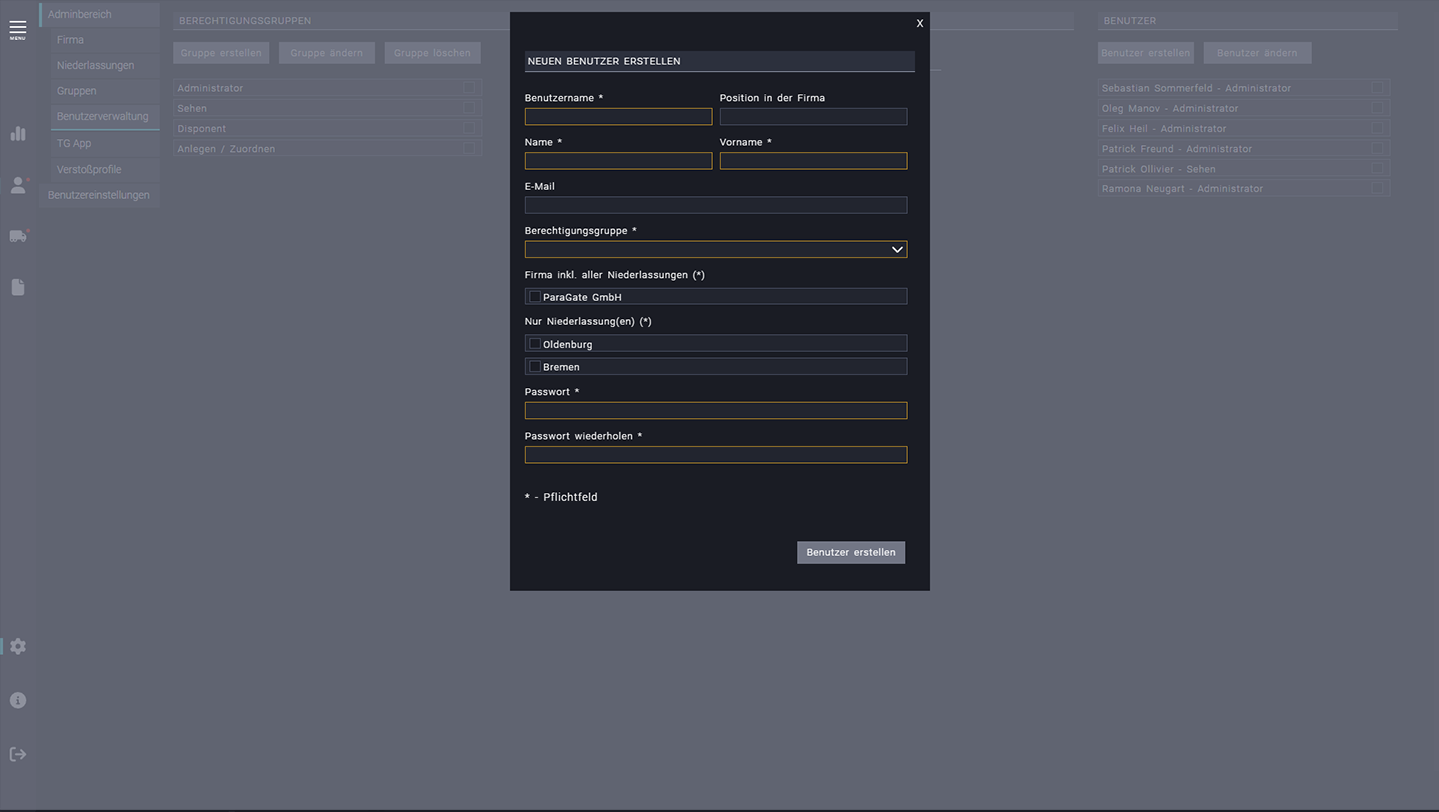
Task: Click the driver person sidebar icon
Action: tap(18, 186)
